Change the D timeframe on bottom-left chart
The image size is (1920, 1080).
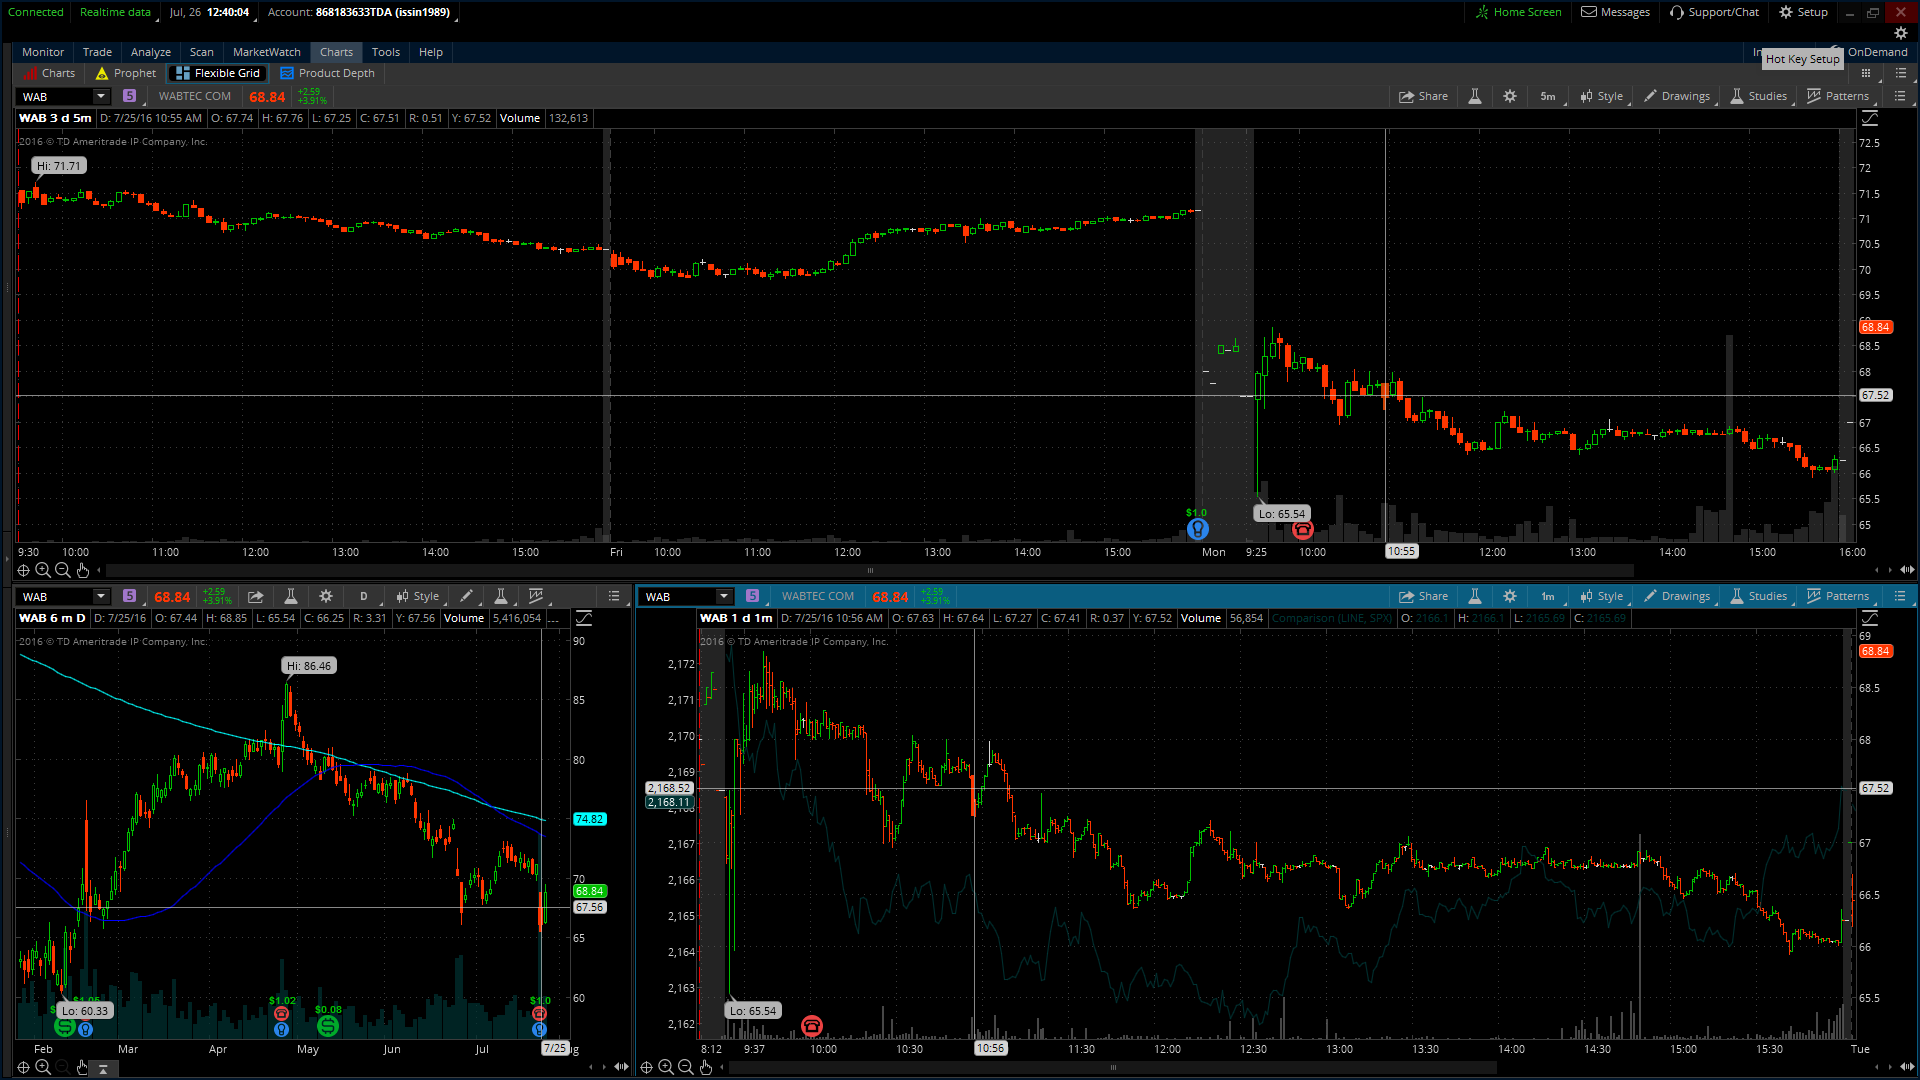364,596
